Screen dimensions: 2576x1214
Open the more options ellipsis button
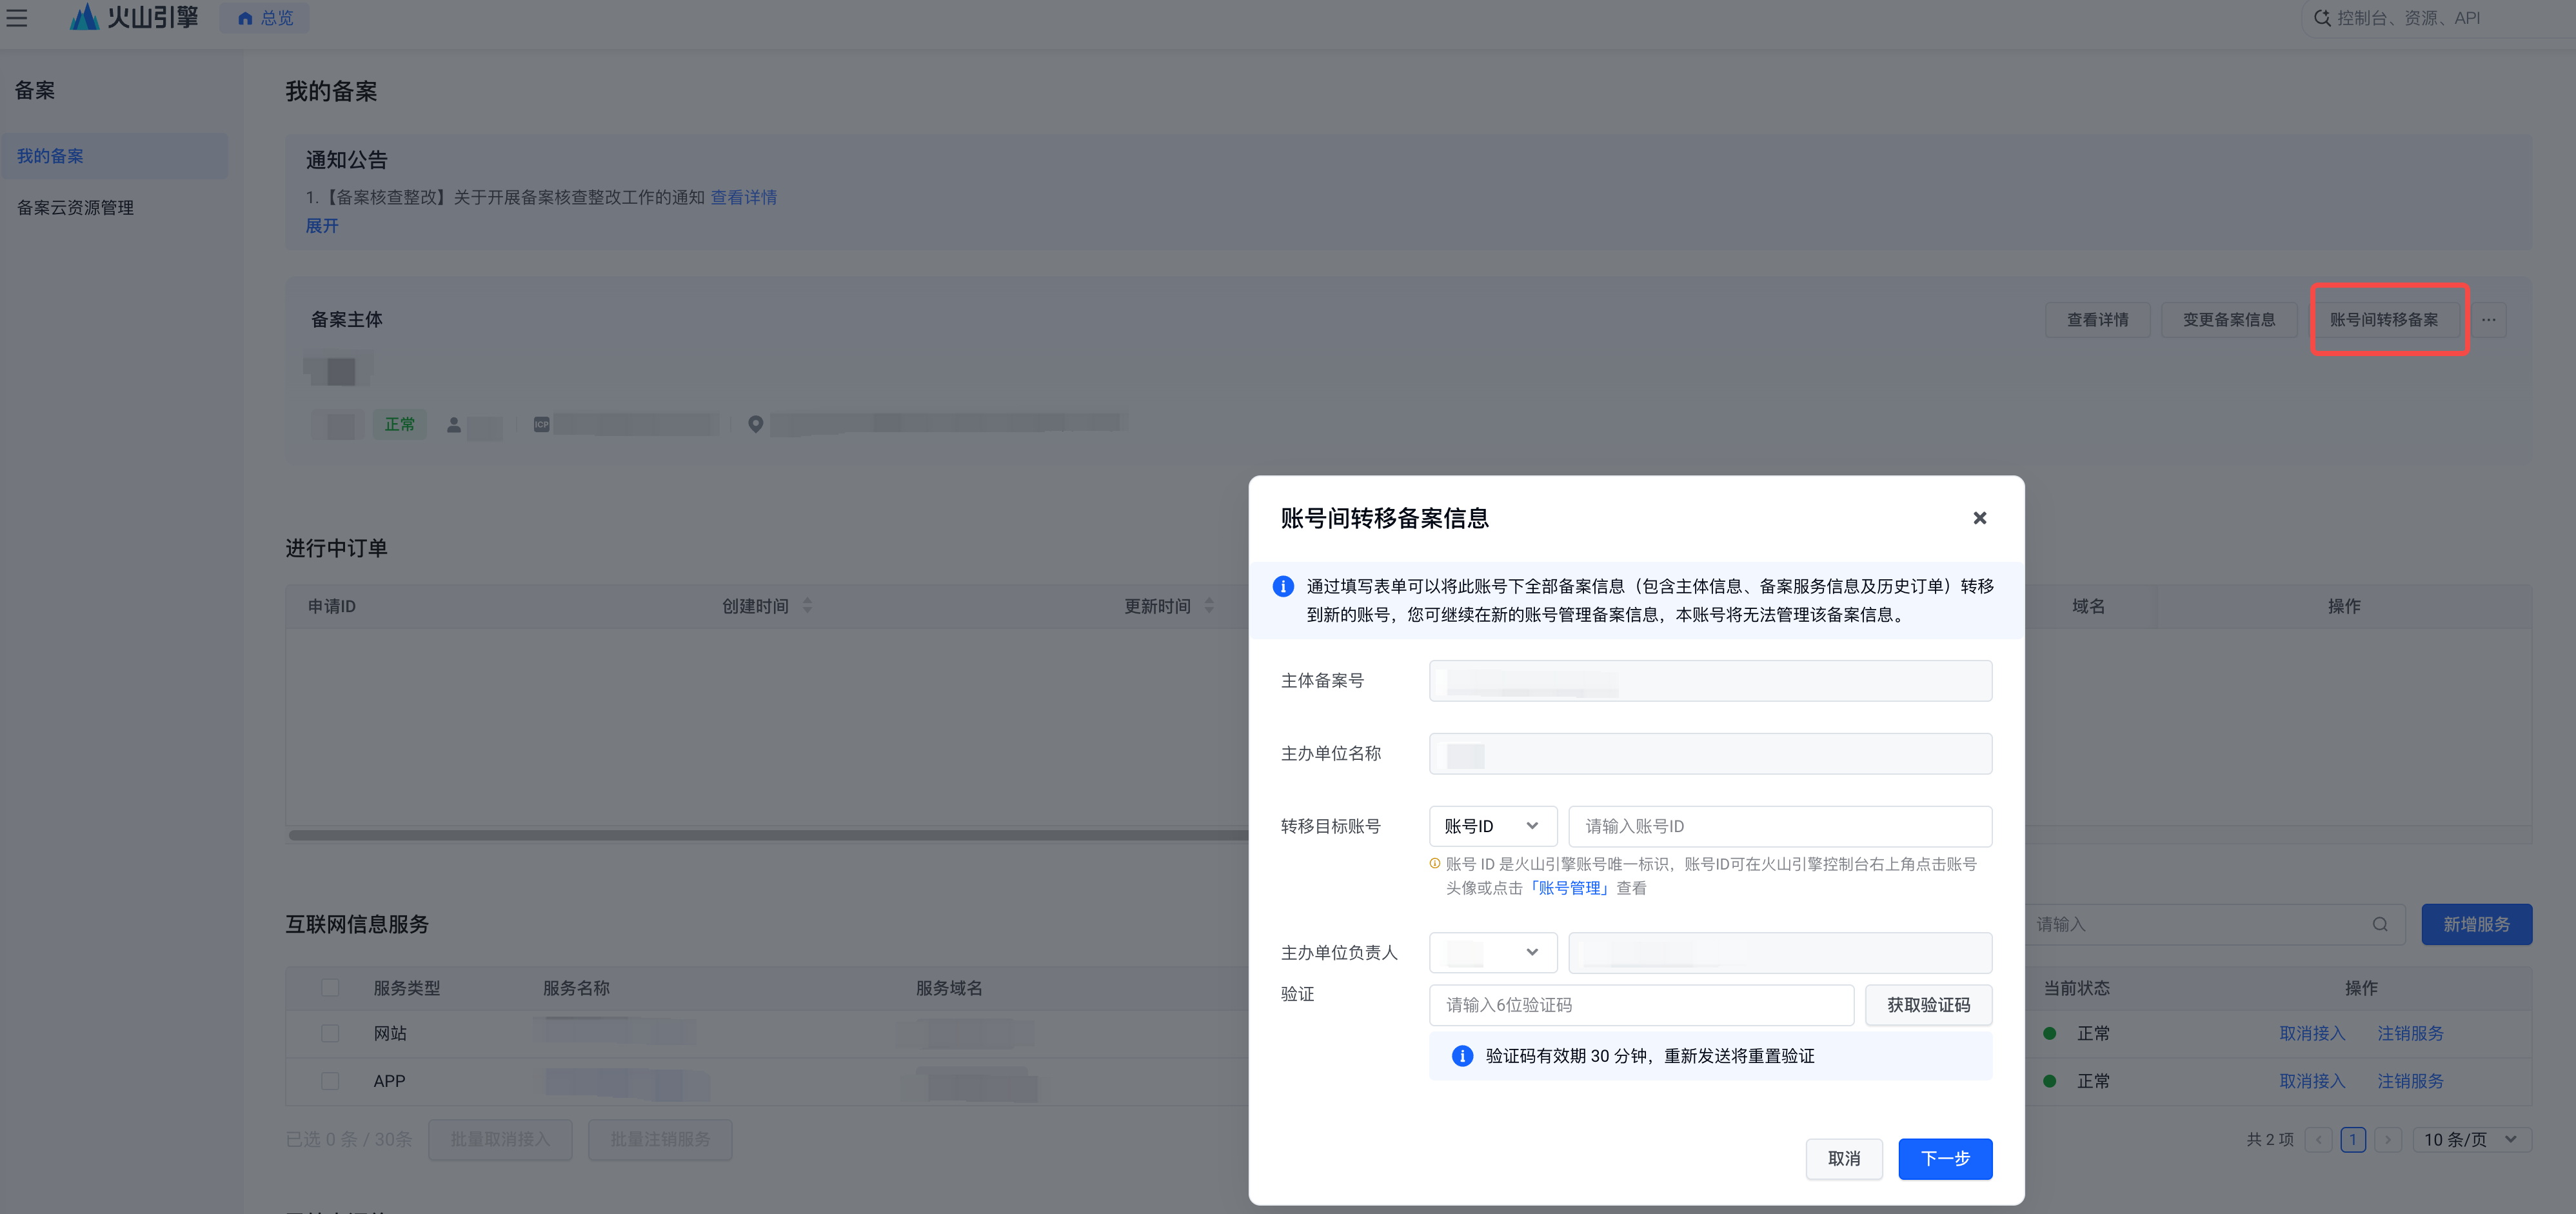tap(2489, 320)
